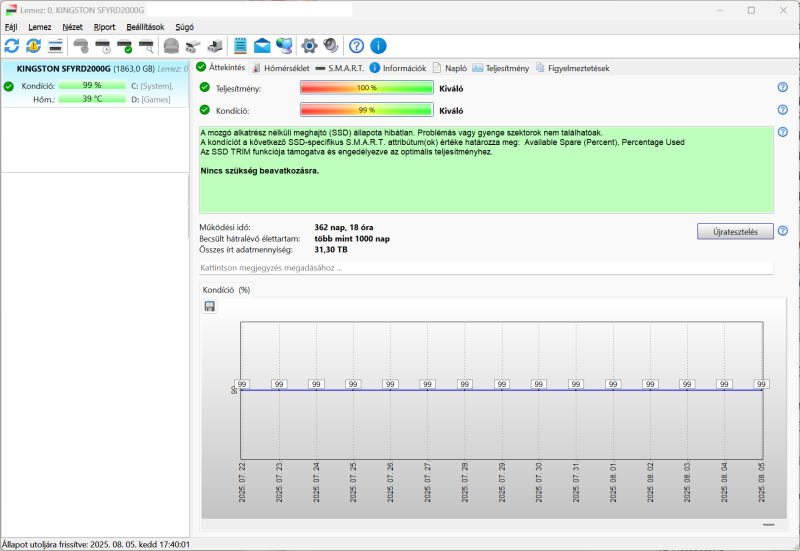
Task: Click the 100 % Teljesítmény bar
Action: (x=367, y=88)
